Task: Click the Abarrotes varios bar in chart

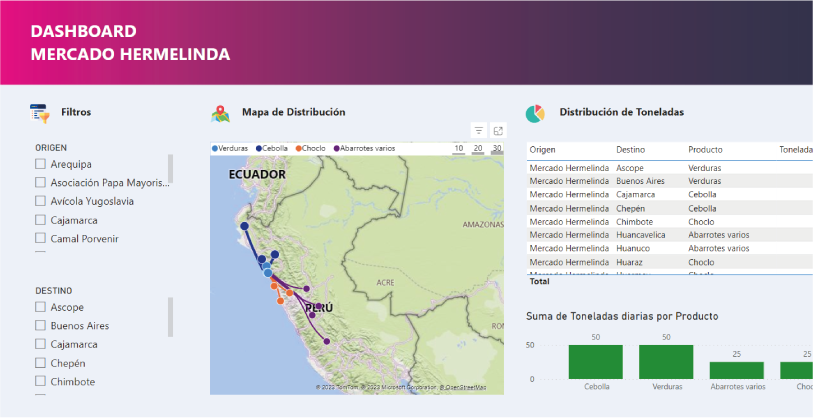Action: [x=736, y=370]
